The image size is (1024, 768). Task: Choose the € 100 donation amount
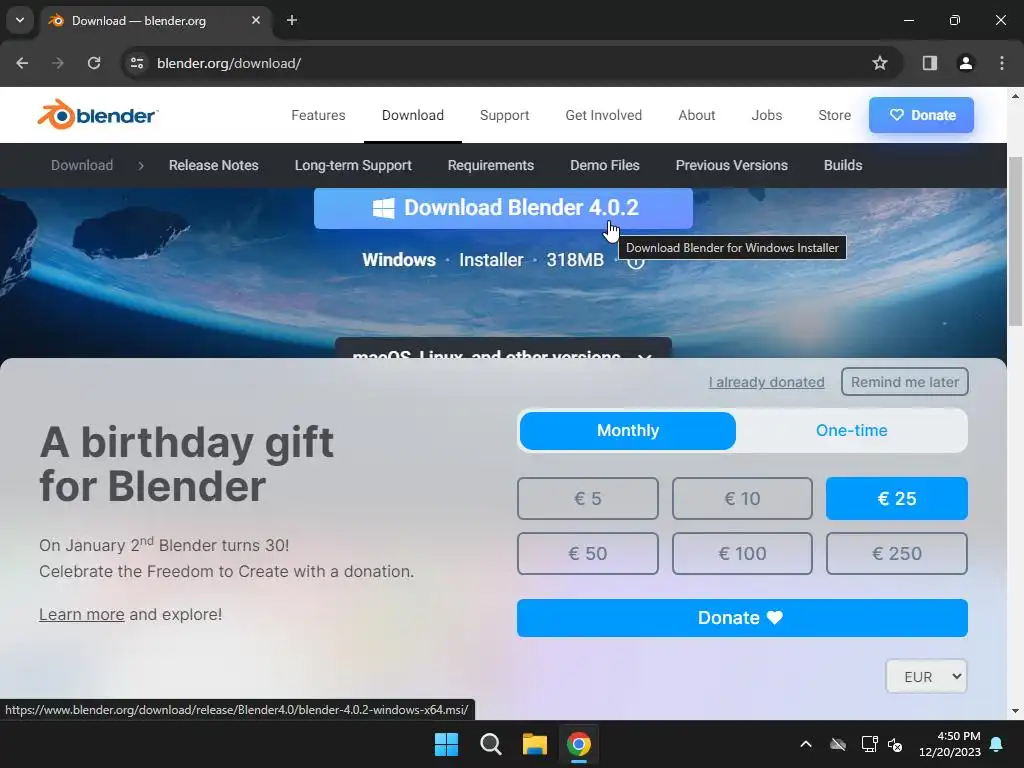click(743, 553)
